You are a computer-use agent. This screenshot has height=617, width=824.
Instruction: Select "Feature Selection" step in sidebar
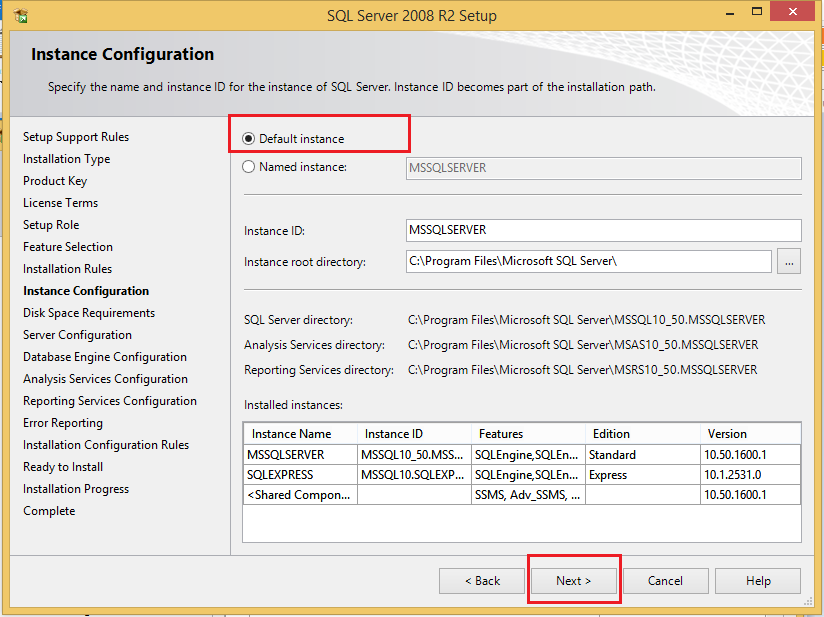67,246
